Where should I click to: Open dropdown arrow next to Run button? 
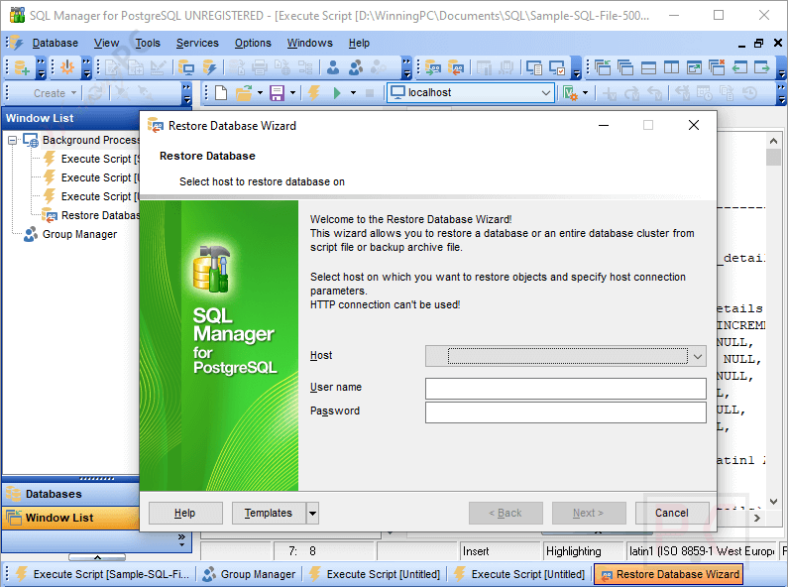pyautogui.click(x=353, y=93)
